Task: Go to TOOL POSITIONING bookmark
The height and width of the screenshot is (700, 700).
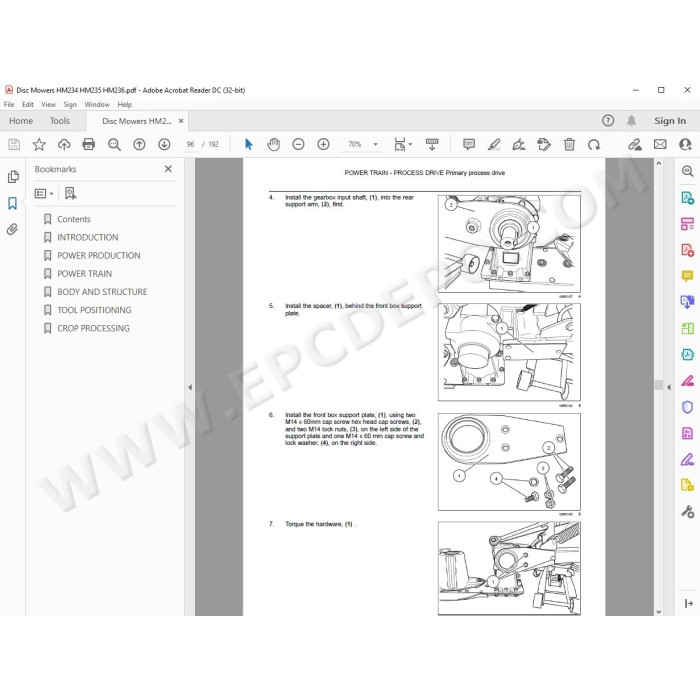Action: tap(94, 310)
